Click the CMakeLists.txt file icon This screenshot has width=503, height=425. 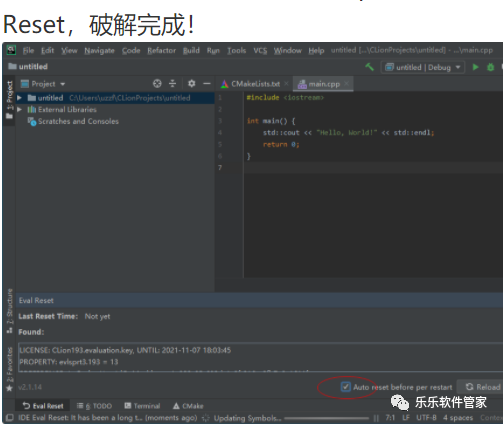[x=224, y=84]
